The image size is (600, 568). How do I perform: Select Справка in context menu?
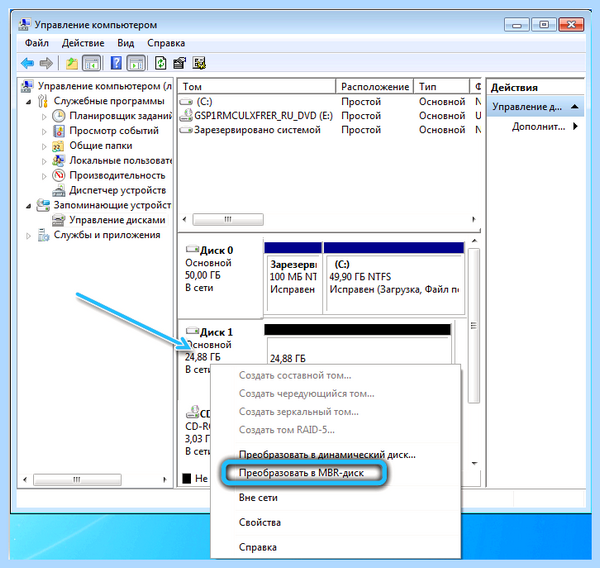pyautogui.click(x=258, y=547)
